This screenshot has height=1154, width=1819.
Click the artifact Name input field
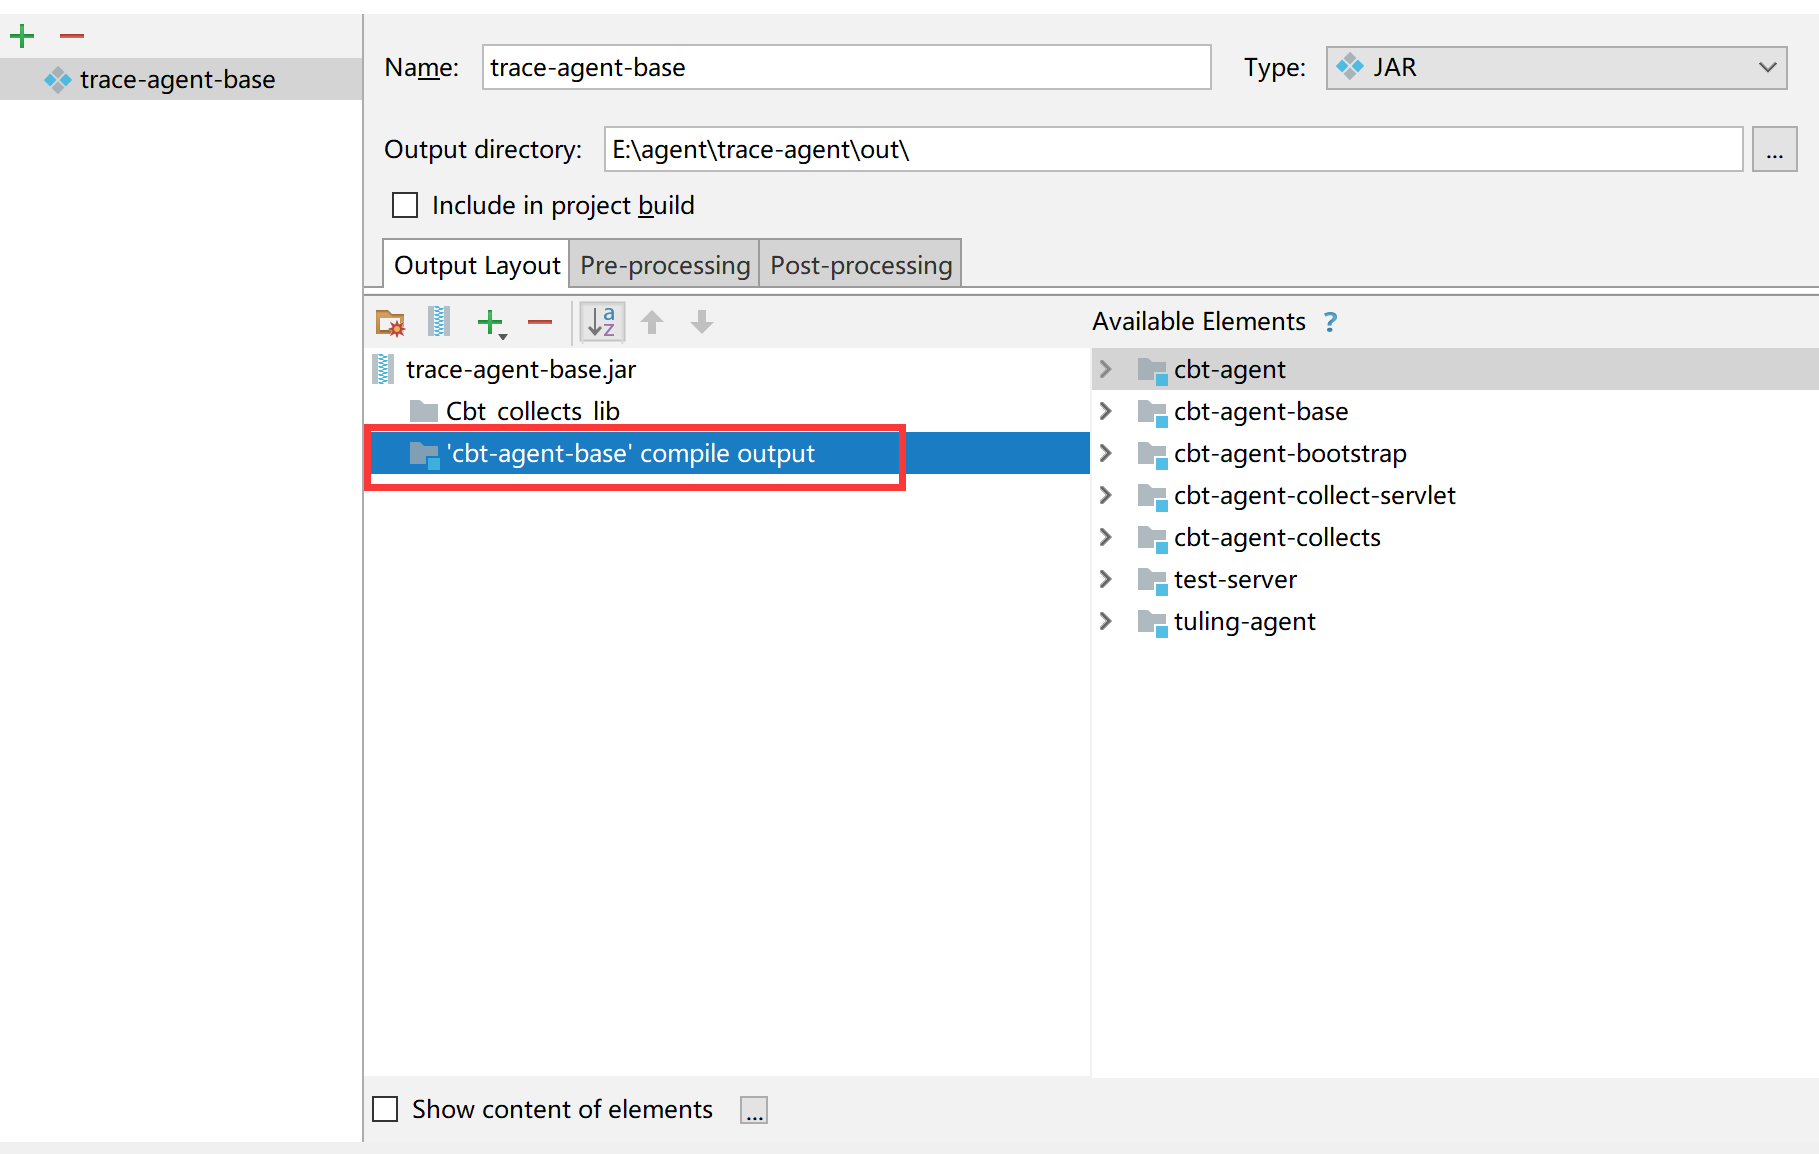(846, 67)
